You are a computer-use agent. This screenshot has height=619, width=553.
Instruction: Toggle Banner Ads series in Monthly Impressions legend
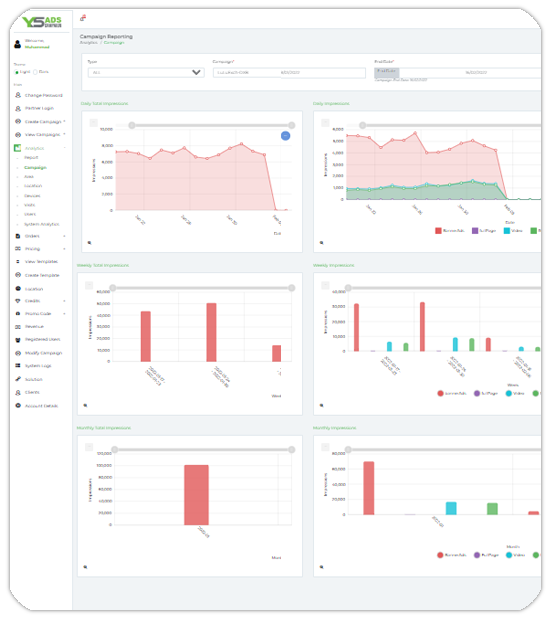tap(452, 555)
